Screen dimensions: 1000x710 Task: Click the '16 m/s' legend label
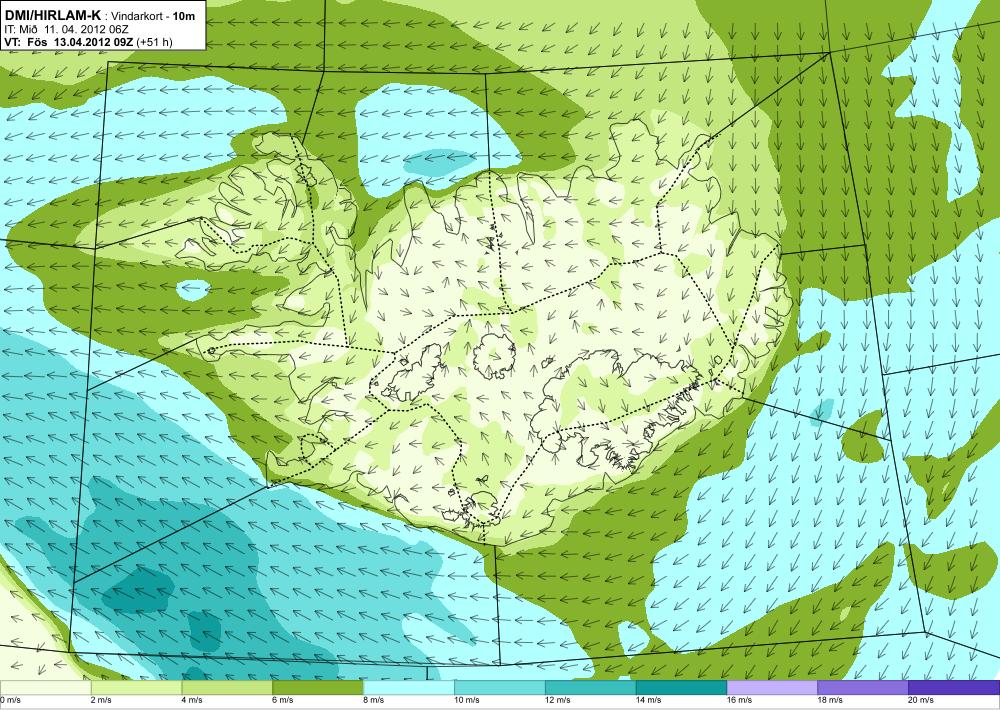point(740,700)
